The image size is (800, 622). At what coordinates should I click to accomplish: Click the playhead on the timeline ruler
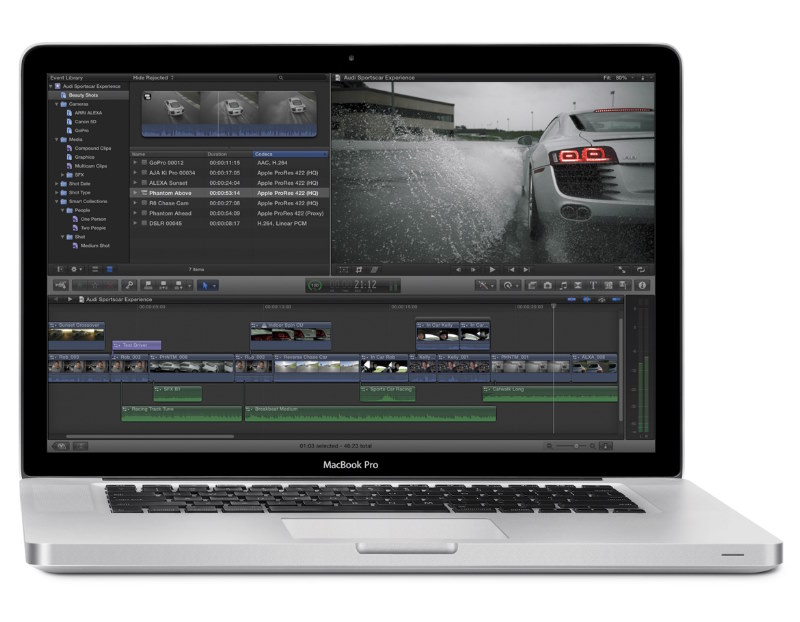(x=554, y=307)
